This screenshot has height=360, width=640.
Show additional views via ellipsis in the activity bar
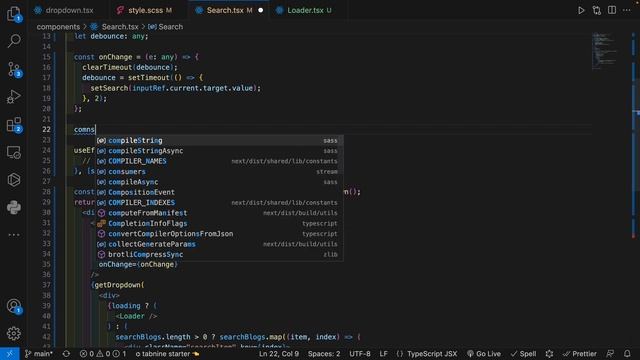(x=14, y=235)
